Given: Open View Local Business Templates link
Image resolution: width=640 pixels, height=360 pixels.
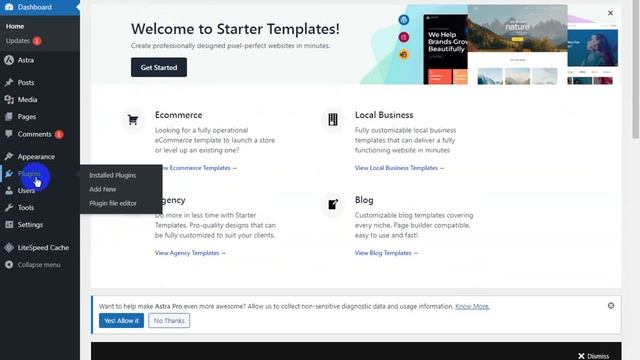Looking at the screenshot, I should [400, 168].
